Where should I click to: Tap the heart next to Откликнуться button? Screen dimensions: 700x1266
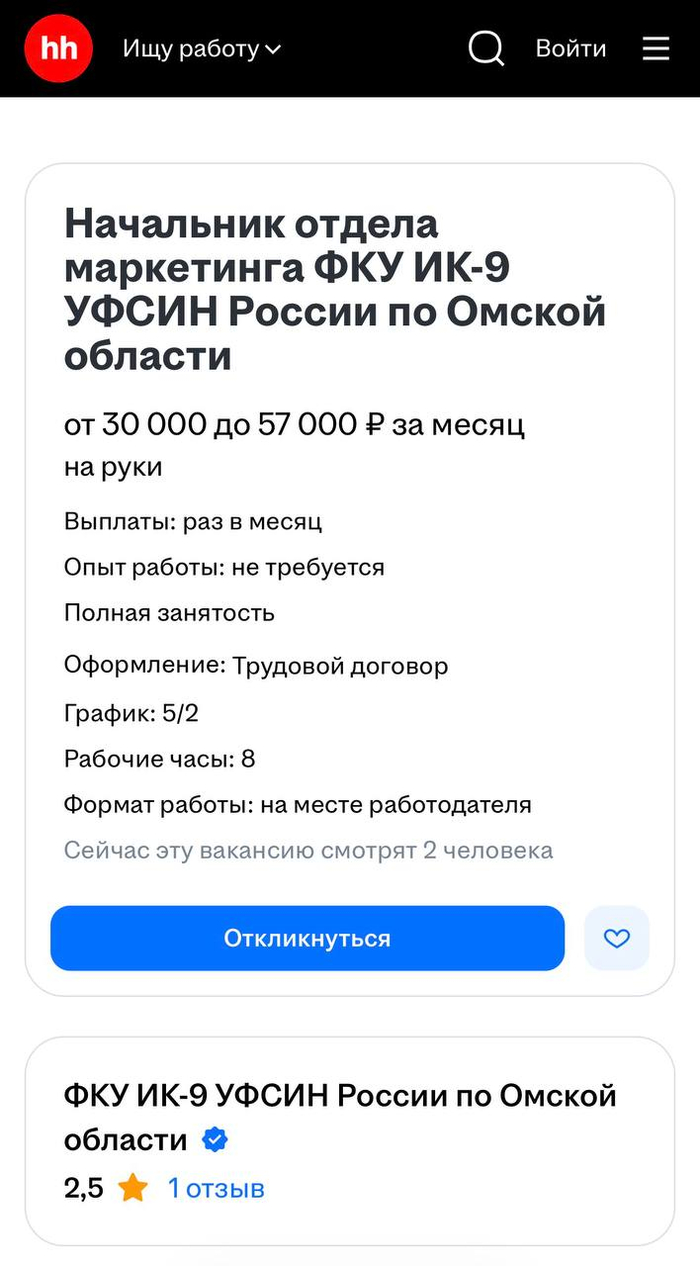pos(617,938)
